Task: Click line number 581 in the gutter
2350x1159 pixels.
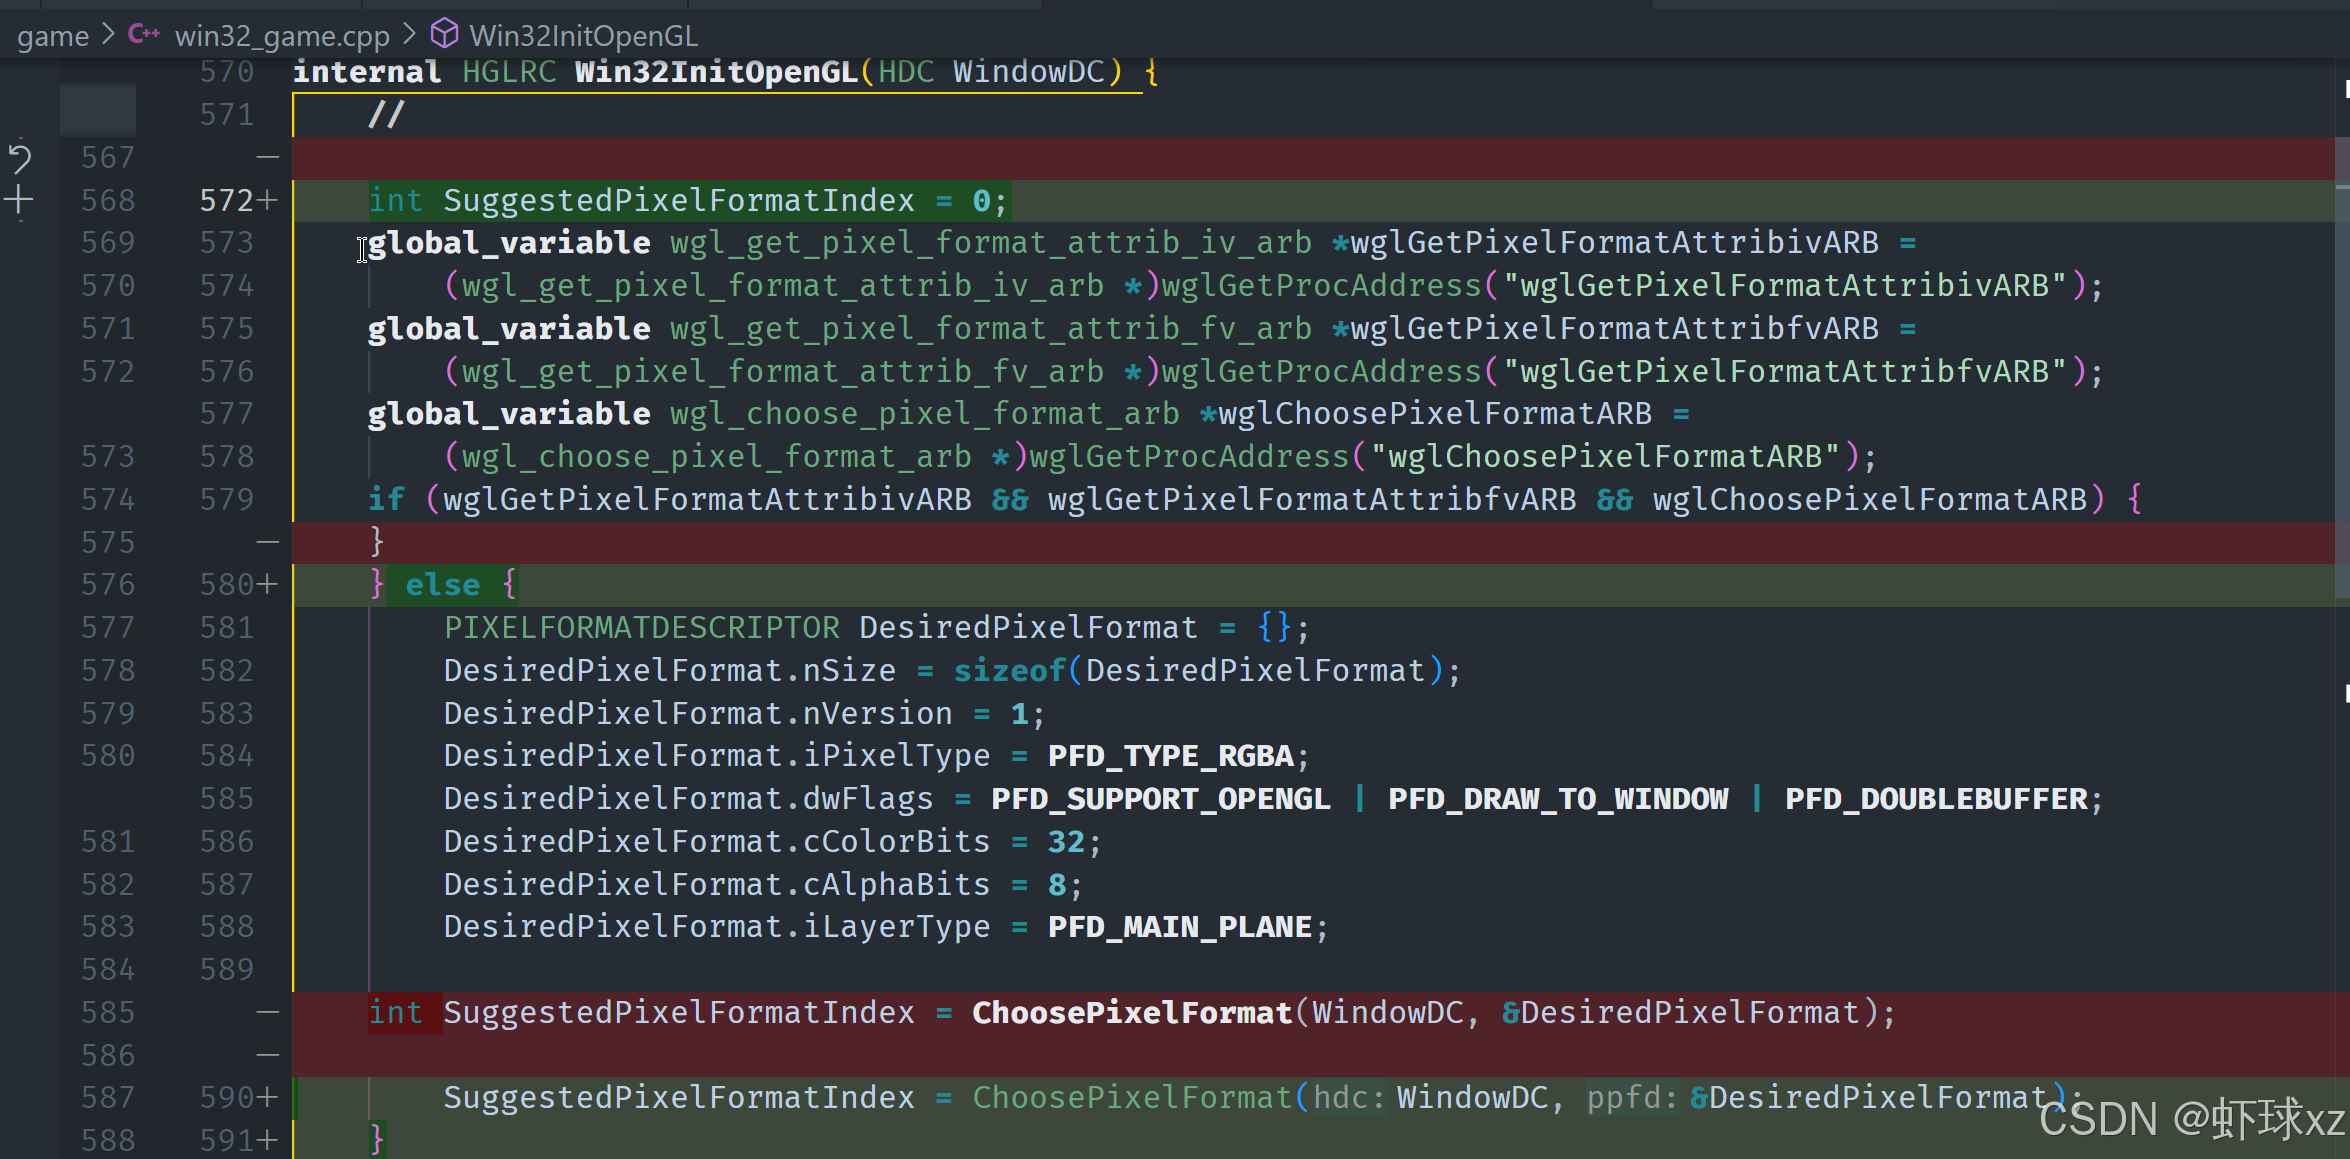Action: 227,628
